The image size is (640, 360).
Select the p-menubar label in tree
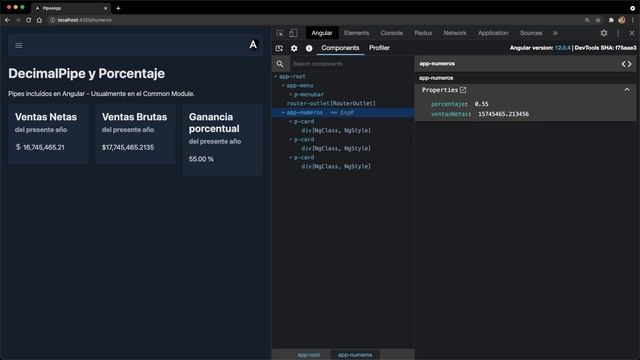coord(309,94)
